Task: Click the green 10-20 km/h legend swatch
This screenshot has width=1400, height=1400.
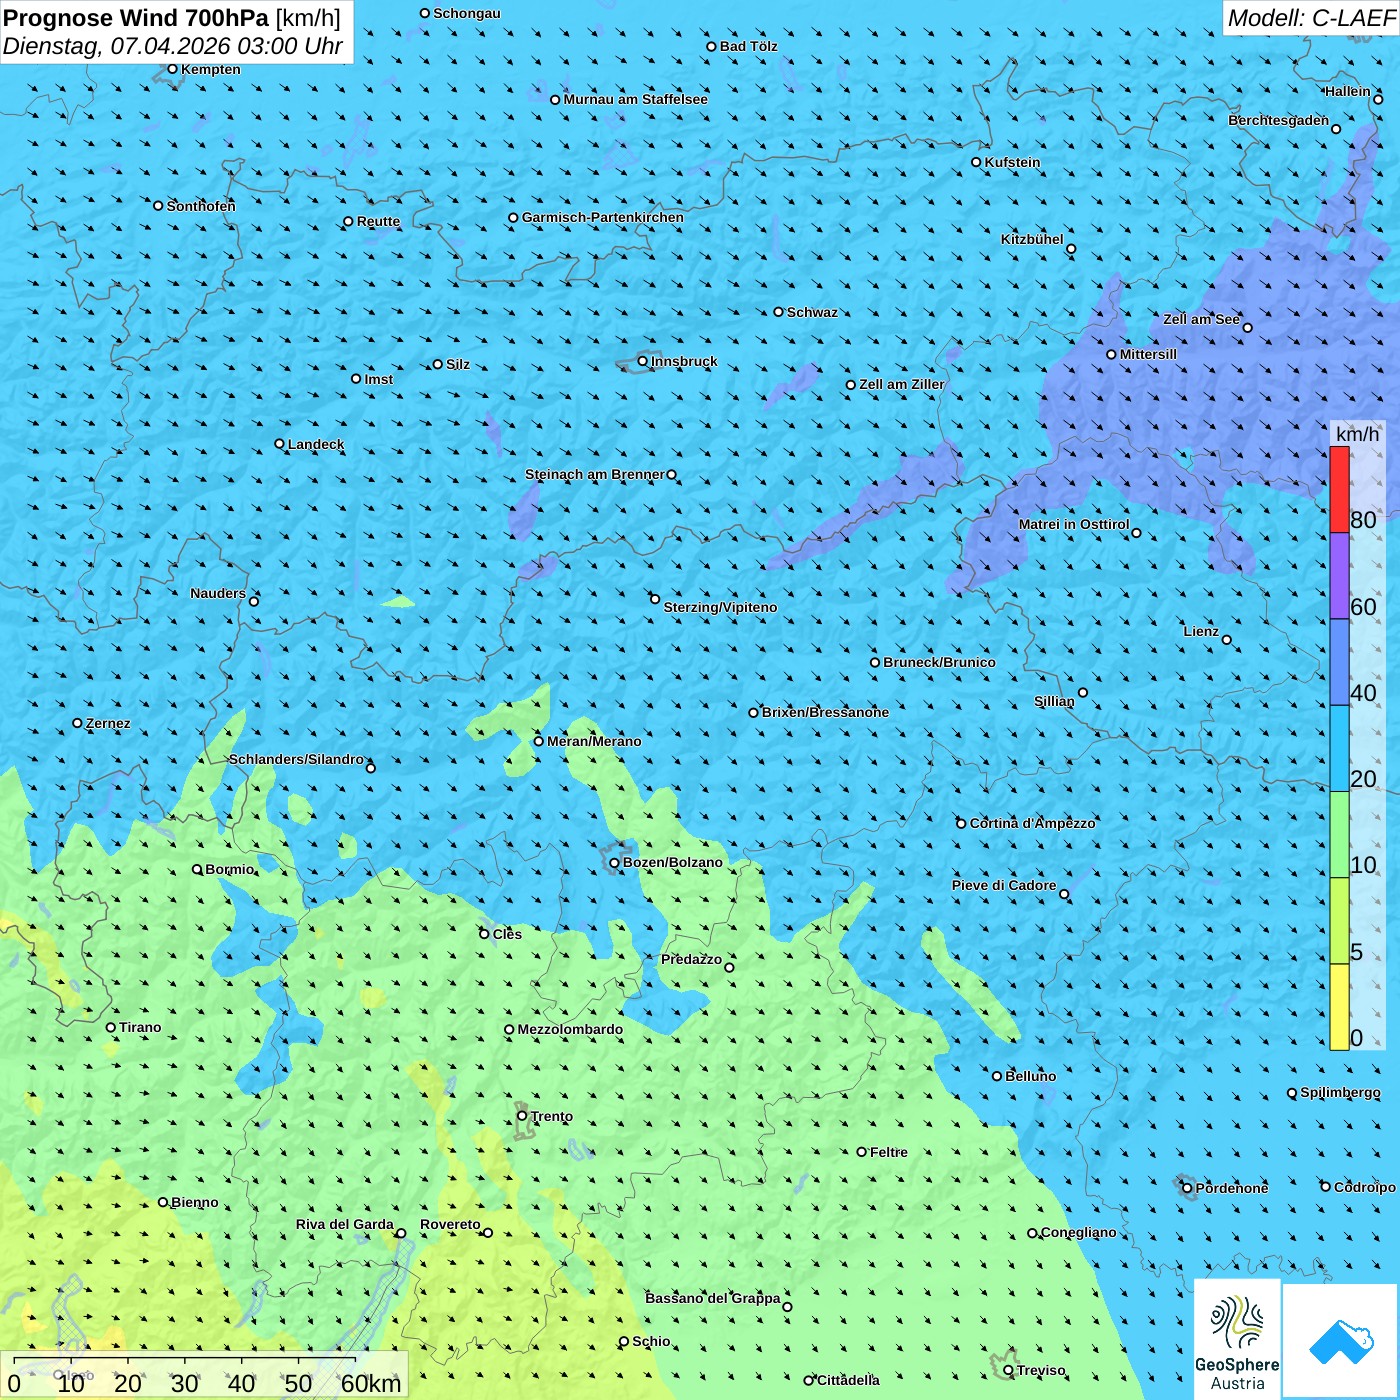Action: point(1339,835)
